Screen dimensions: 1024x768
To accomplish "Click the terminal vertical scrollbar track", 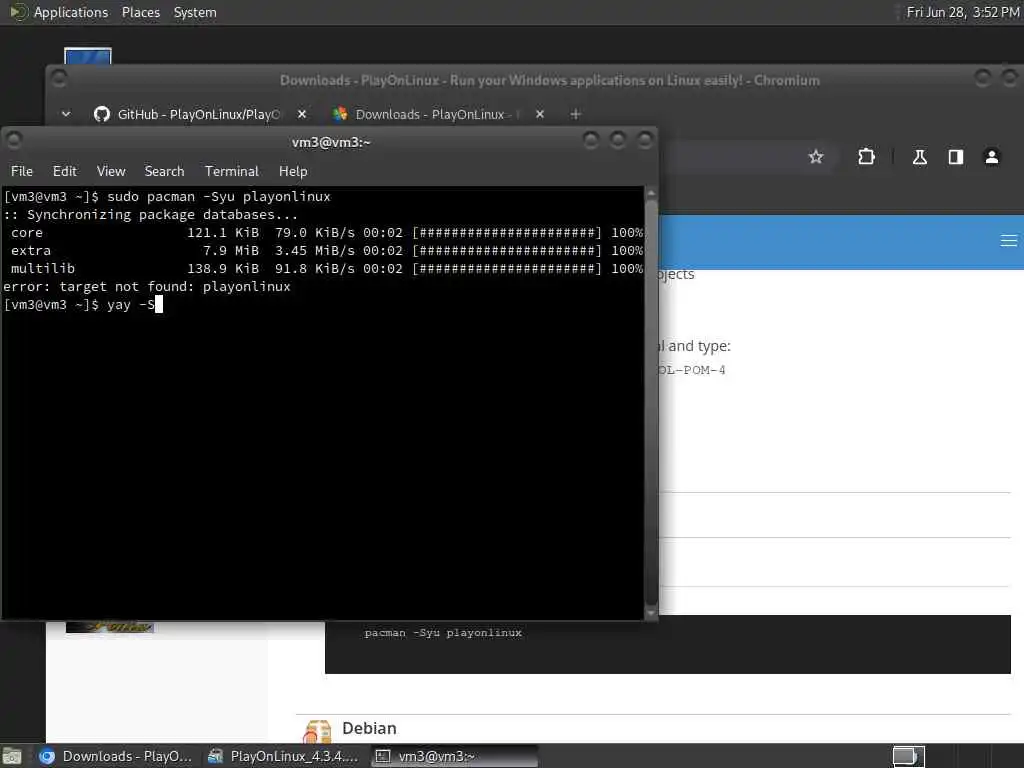I will pyautogui.click(x=650, y=403).
